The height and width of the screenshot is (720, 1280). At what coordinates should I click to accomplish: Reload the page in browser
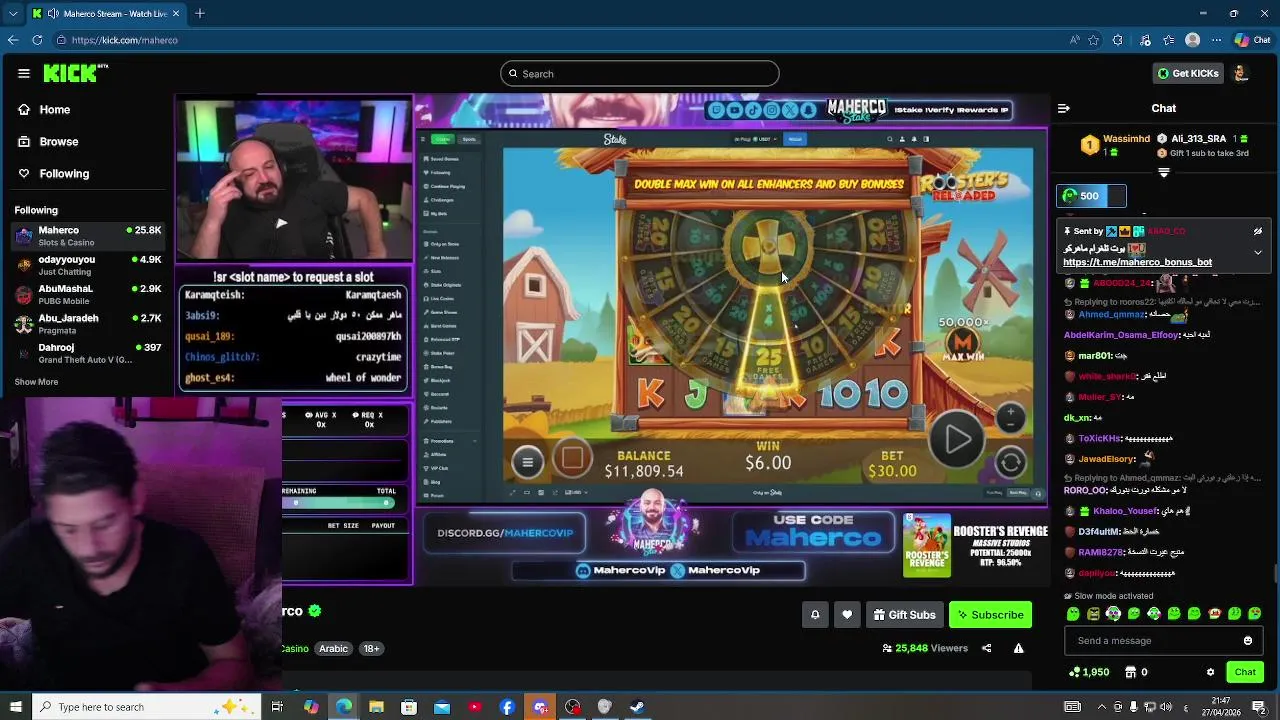[37, 40]
